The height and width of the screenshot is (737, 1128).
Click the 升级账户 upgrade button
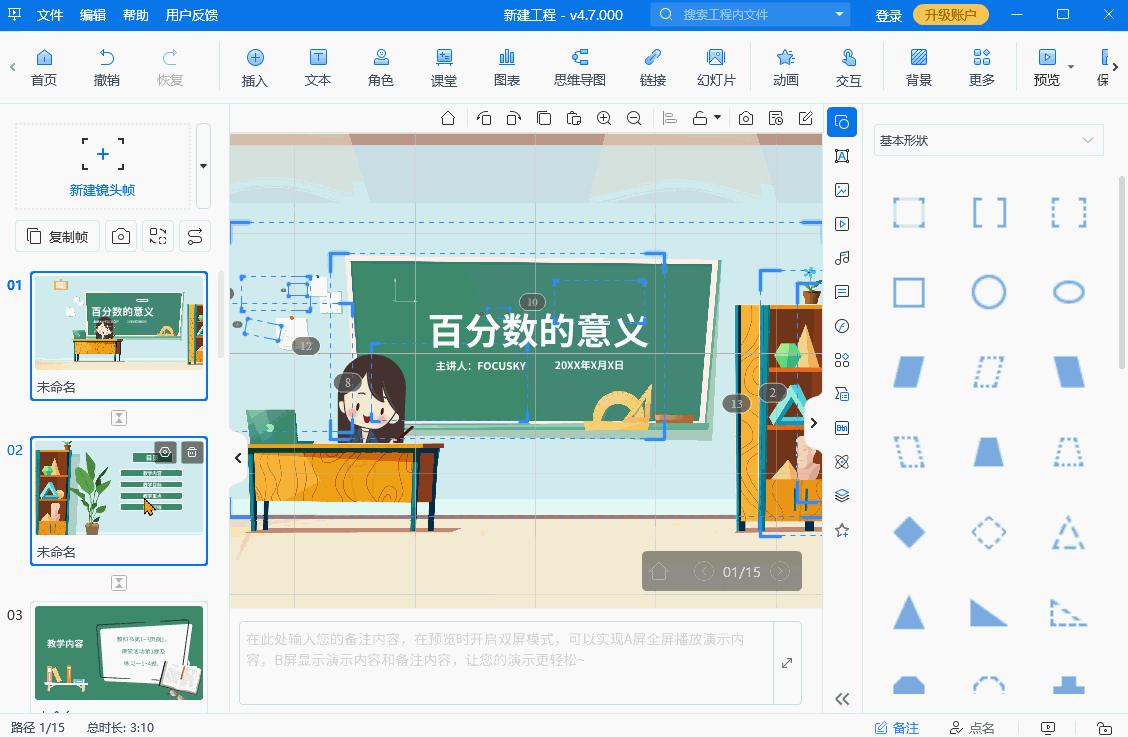coord(950,14)
